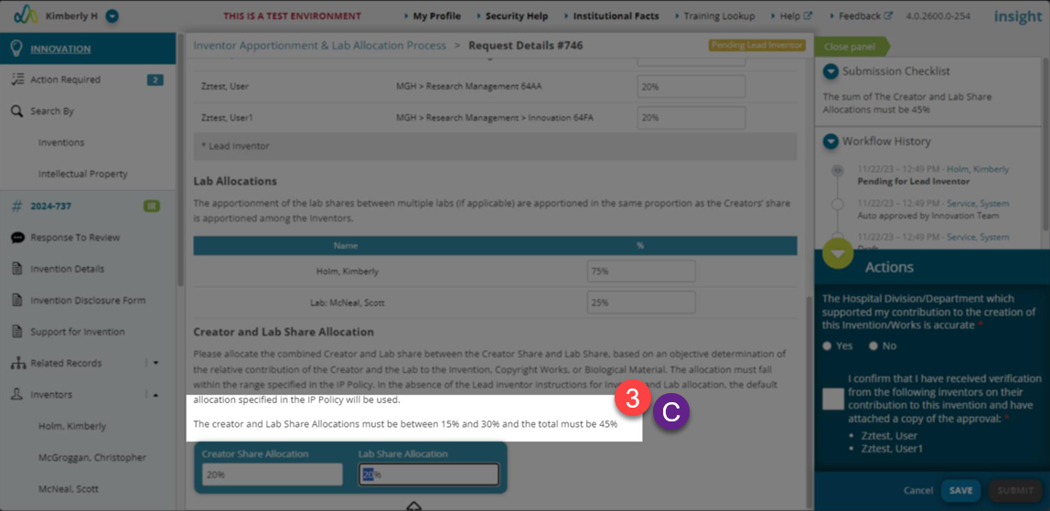Click the Creator Share Allocation field
Image resolution: width=1050 pixels, height=511 pixels.
click(x=273, y=475)
